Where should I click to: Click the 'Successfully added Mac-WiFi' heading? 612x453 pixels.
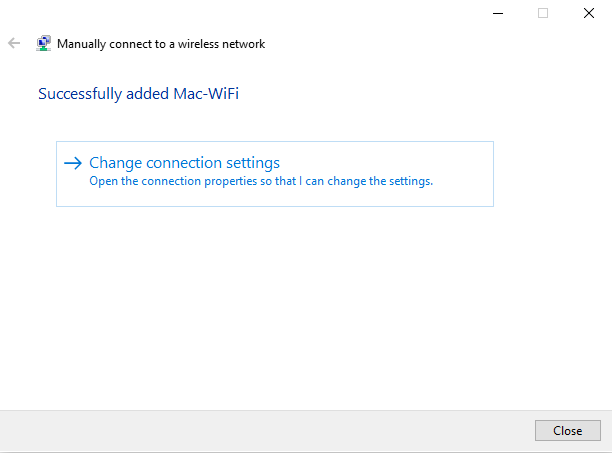coord(139,95)
